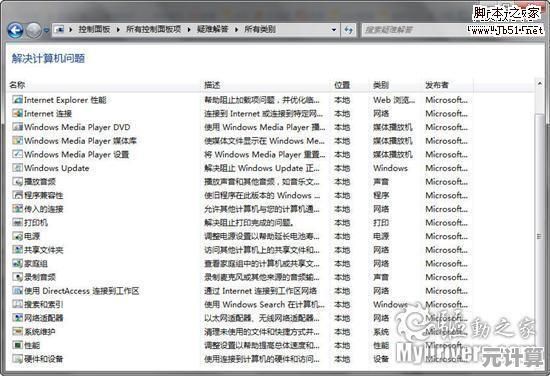Click the Back navigation arrow button
Screen dimensions: 550x376
tap(15, 31)
